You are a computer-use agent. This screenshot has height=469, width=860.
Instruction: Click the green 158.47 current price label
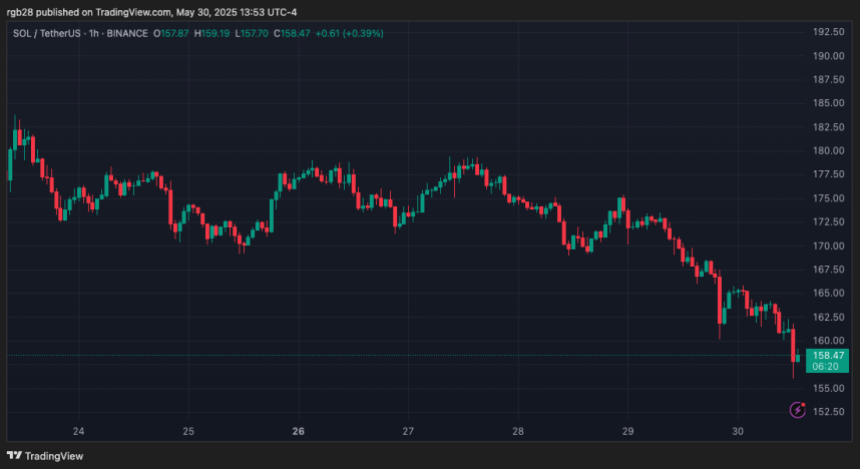point(829,355)
